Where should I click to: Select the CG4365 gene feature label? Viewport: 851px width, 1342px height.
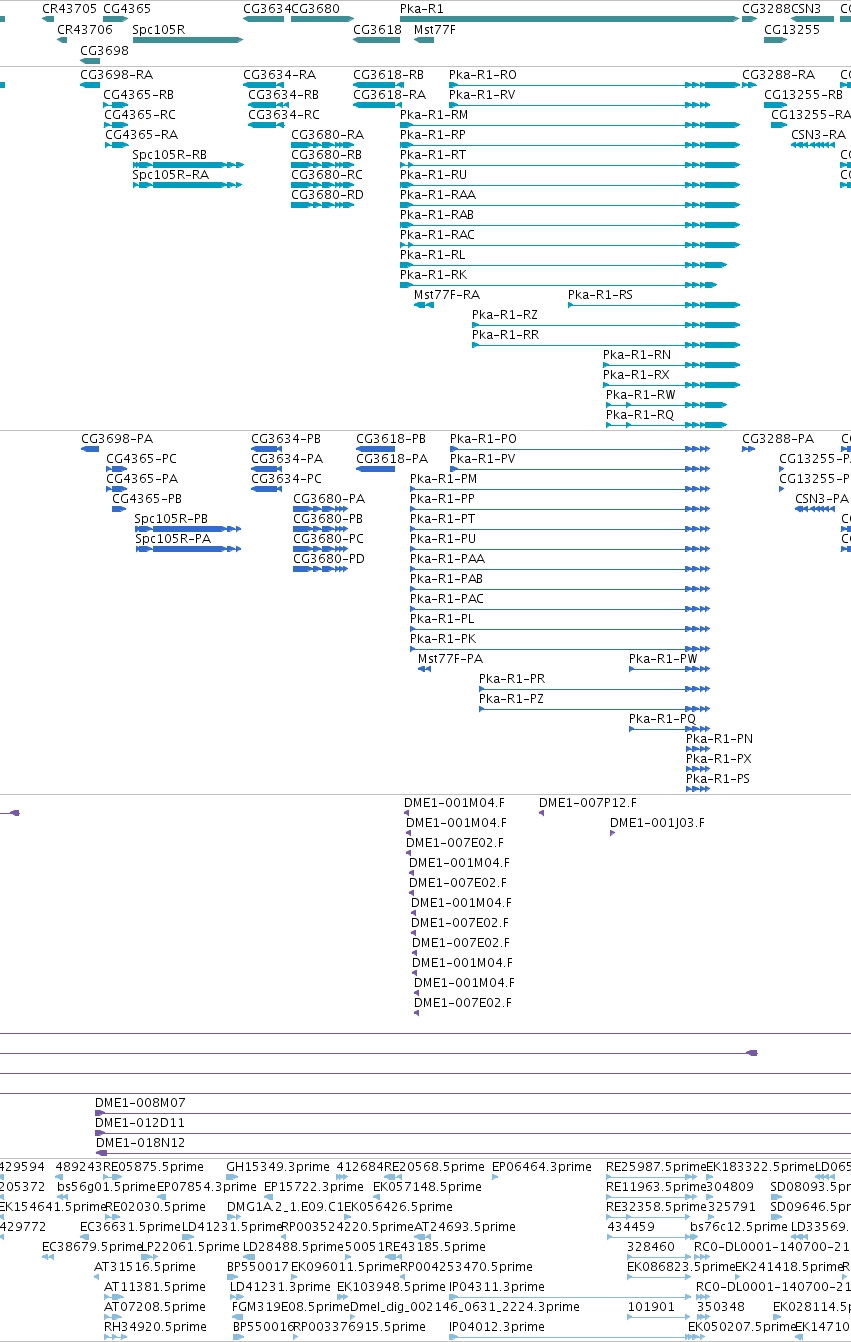[x=127, y=9]
